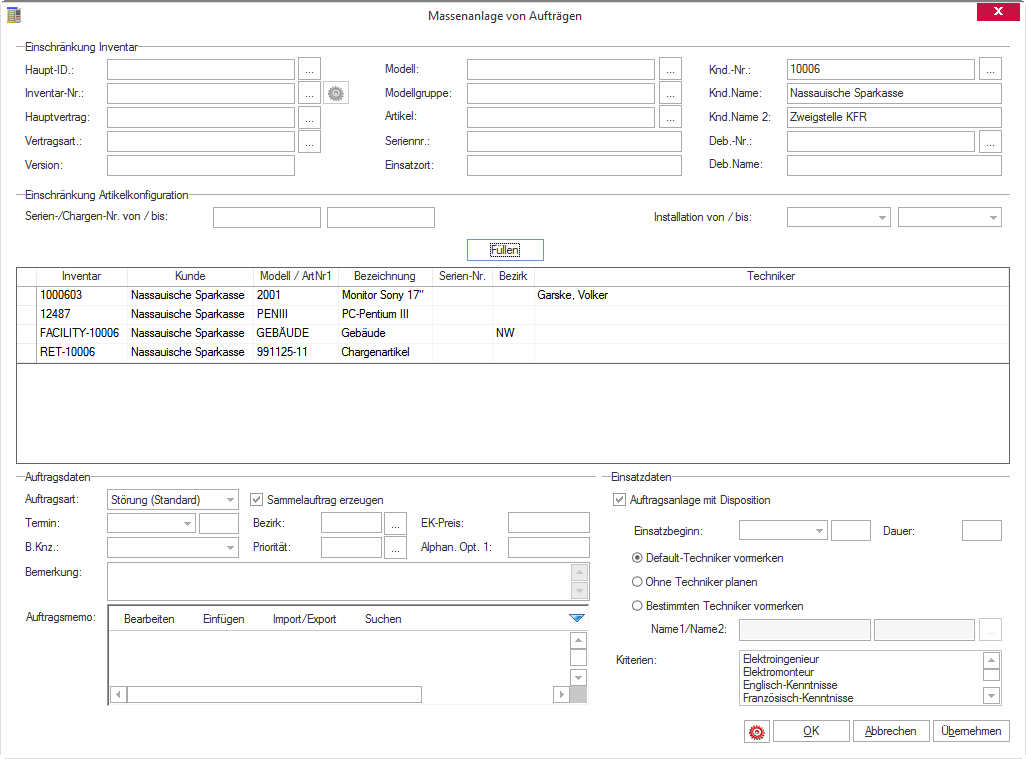Open the Bearbeiten menu in Auftragsmemo

click(x=149, y=619)
